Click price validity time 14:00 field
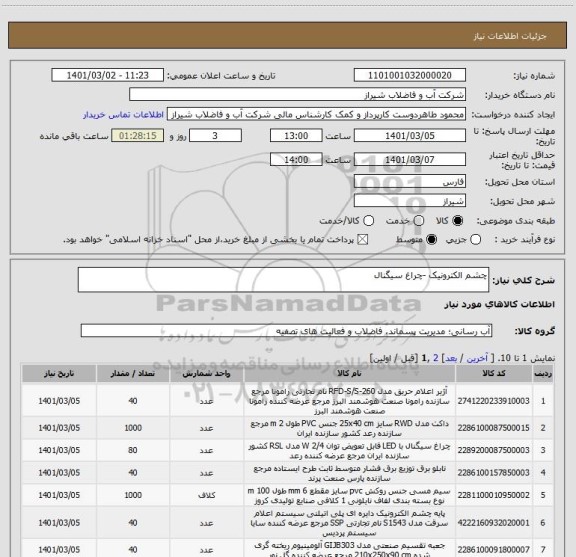Image resolution: width=576 pixels, height=557 pixels. (296, 159)
